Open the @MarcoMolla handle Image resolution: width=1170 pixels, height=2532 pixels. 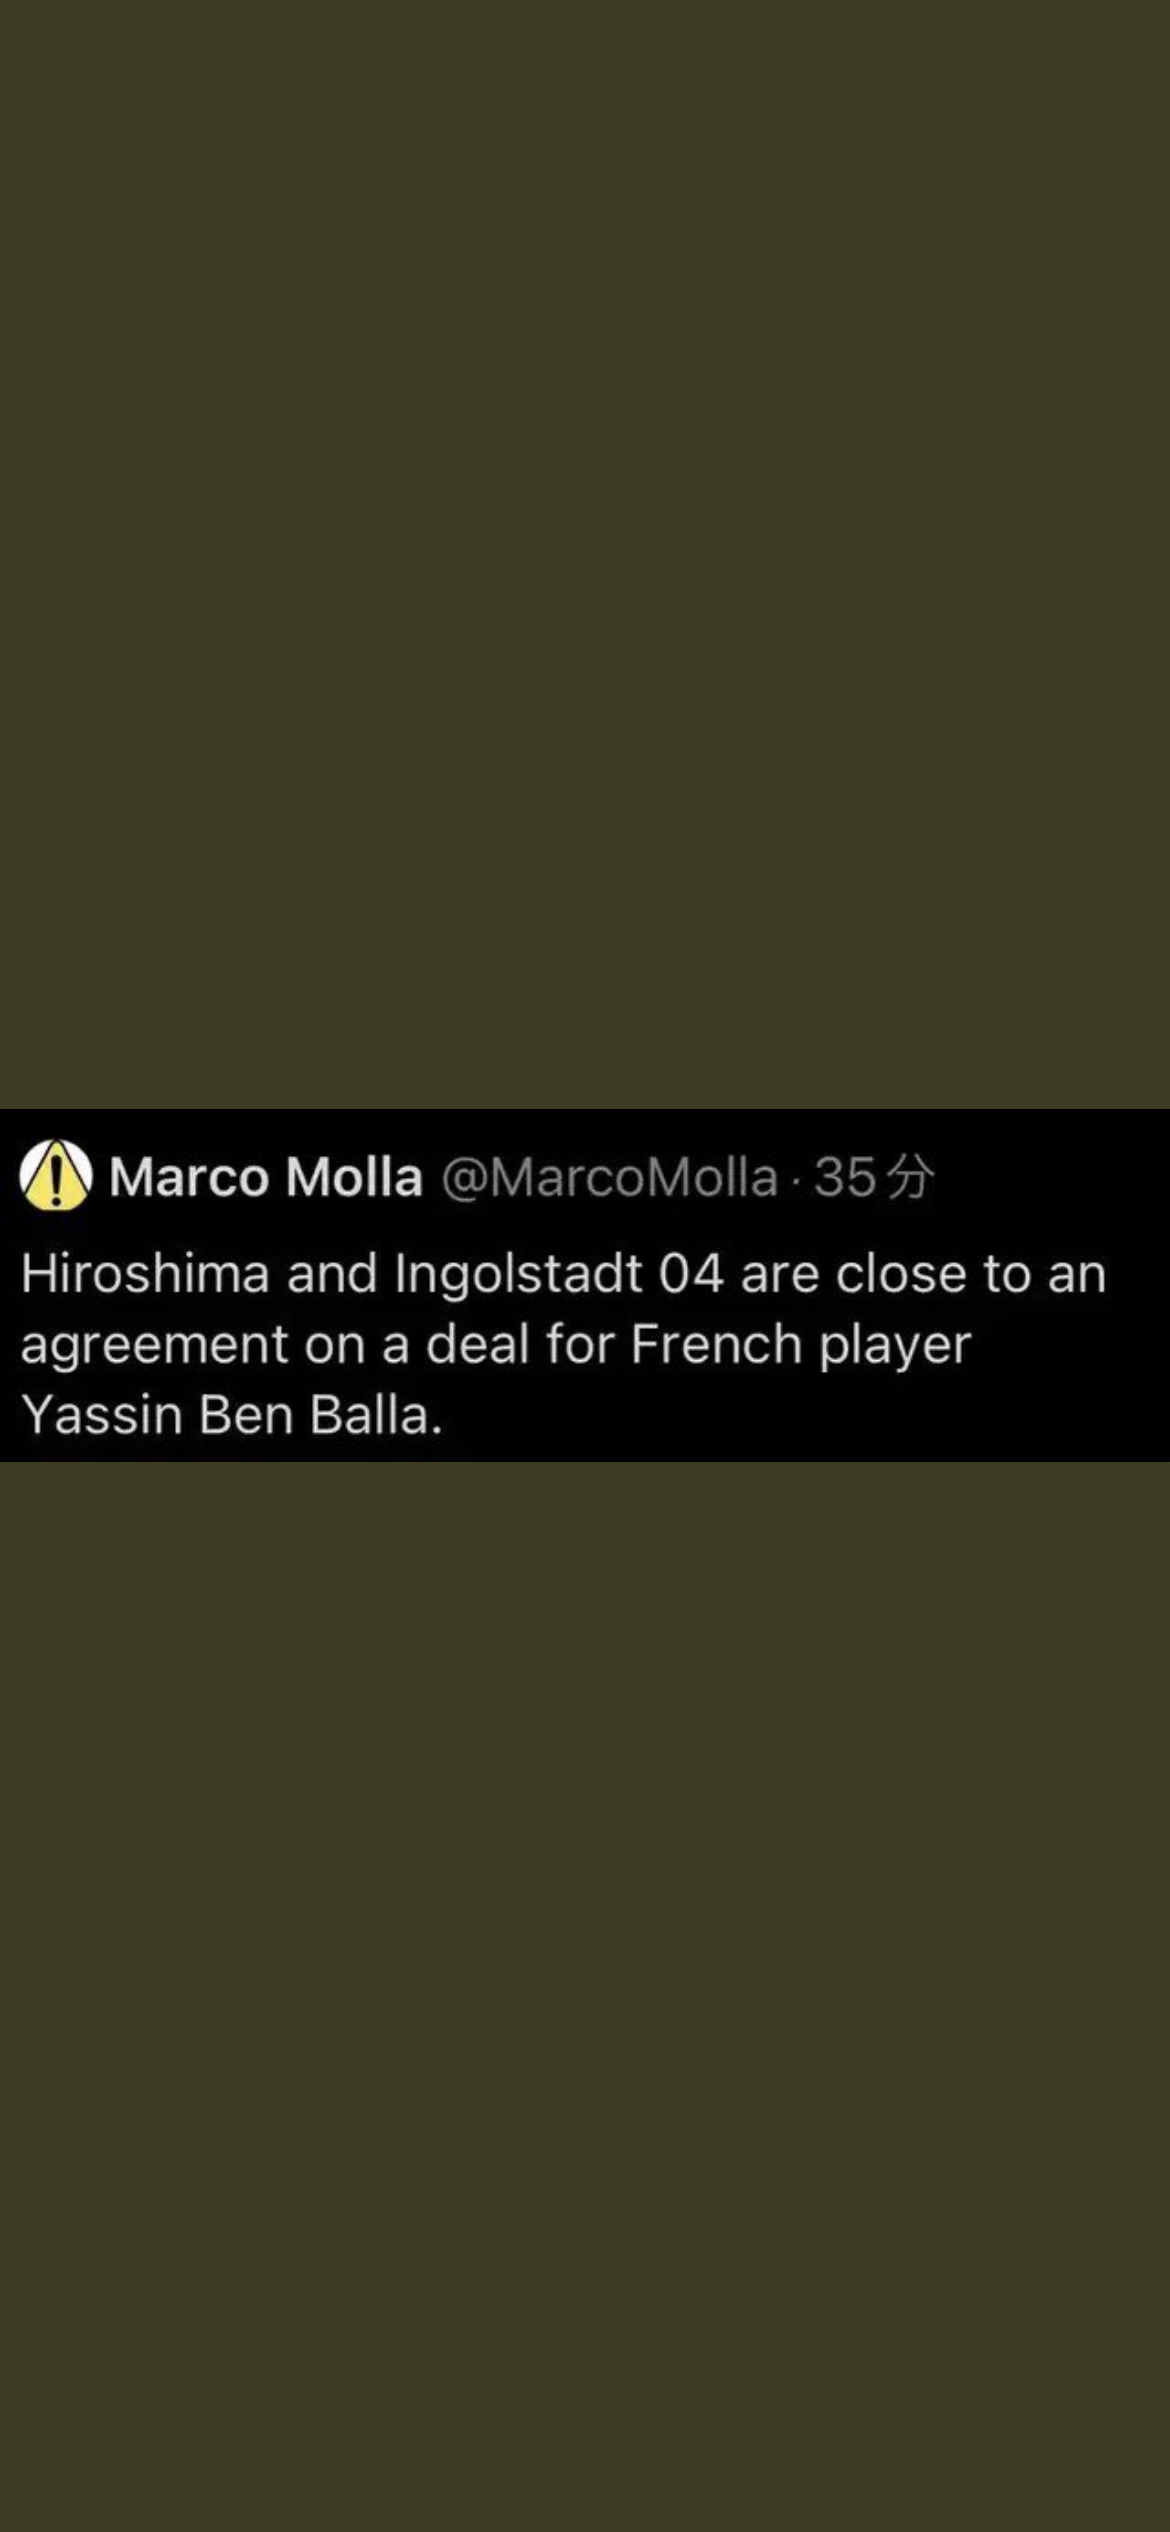point(609,1177)
